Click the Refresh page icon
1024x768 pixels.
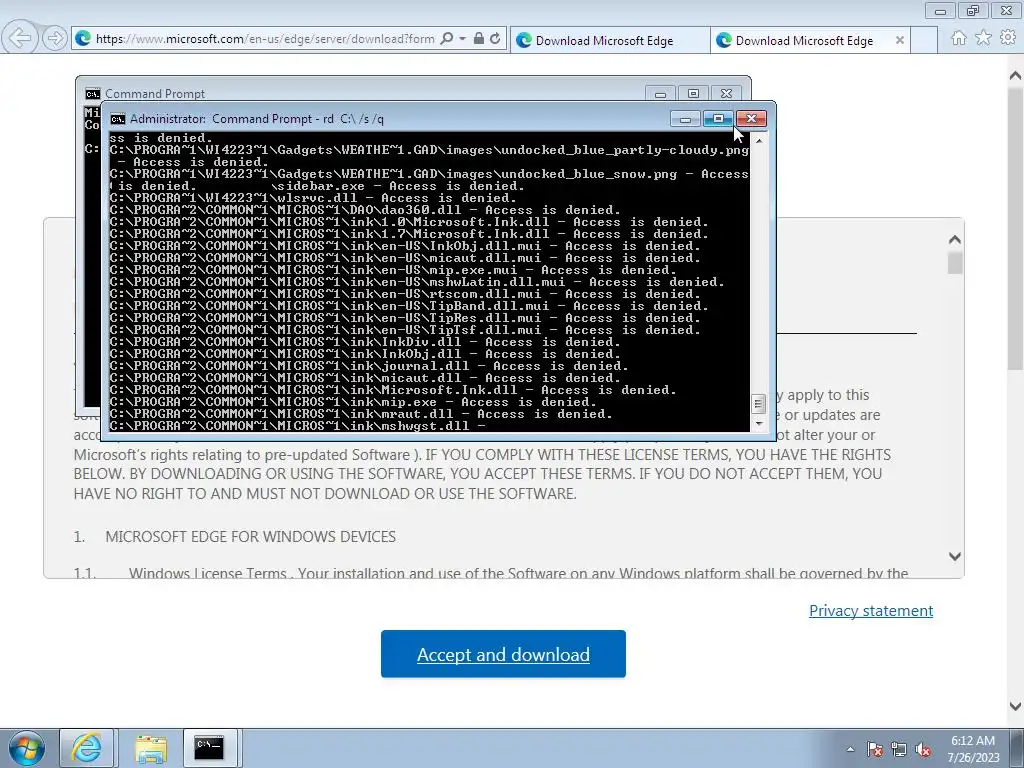(495, 39)
